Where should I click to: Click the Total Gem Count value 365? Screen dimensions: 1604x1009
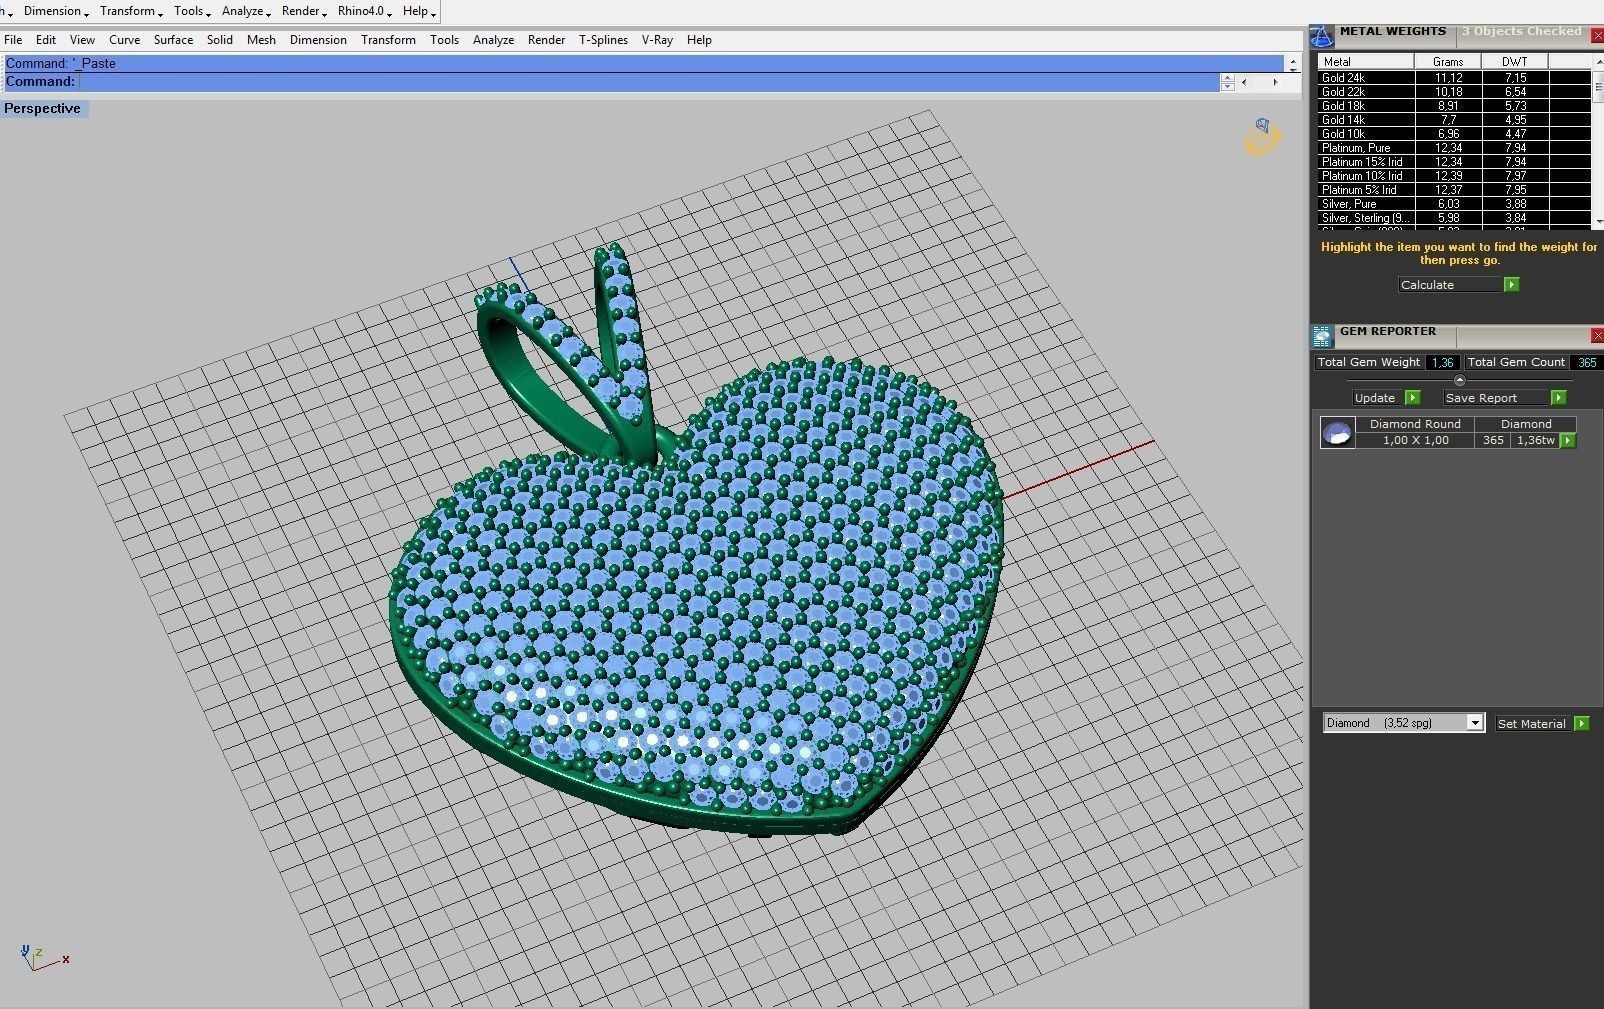[1587, 362]
